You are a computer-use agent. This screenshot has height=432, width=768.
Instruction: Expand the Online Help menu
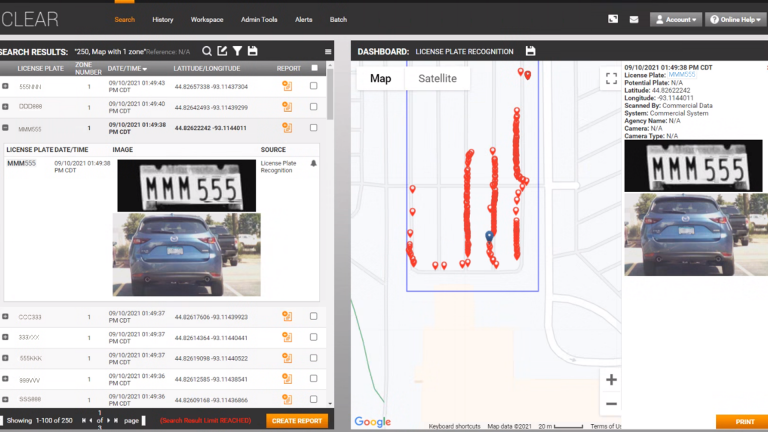[x=735, y=19]
